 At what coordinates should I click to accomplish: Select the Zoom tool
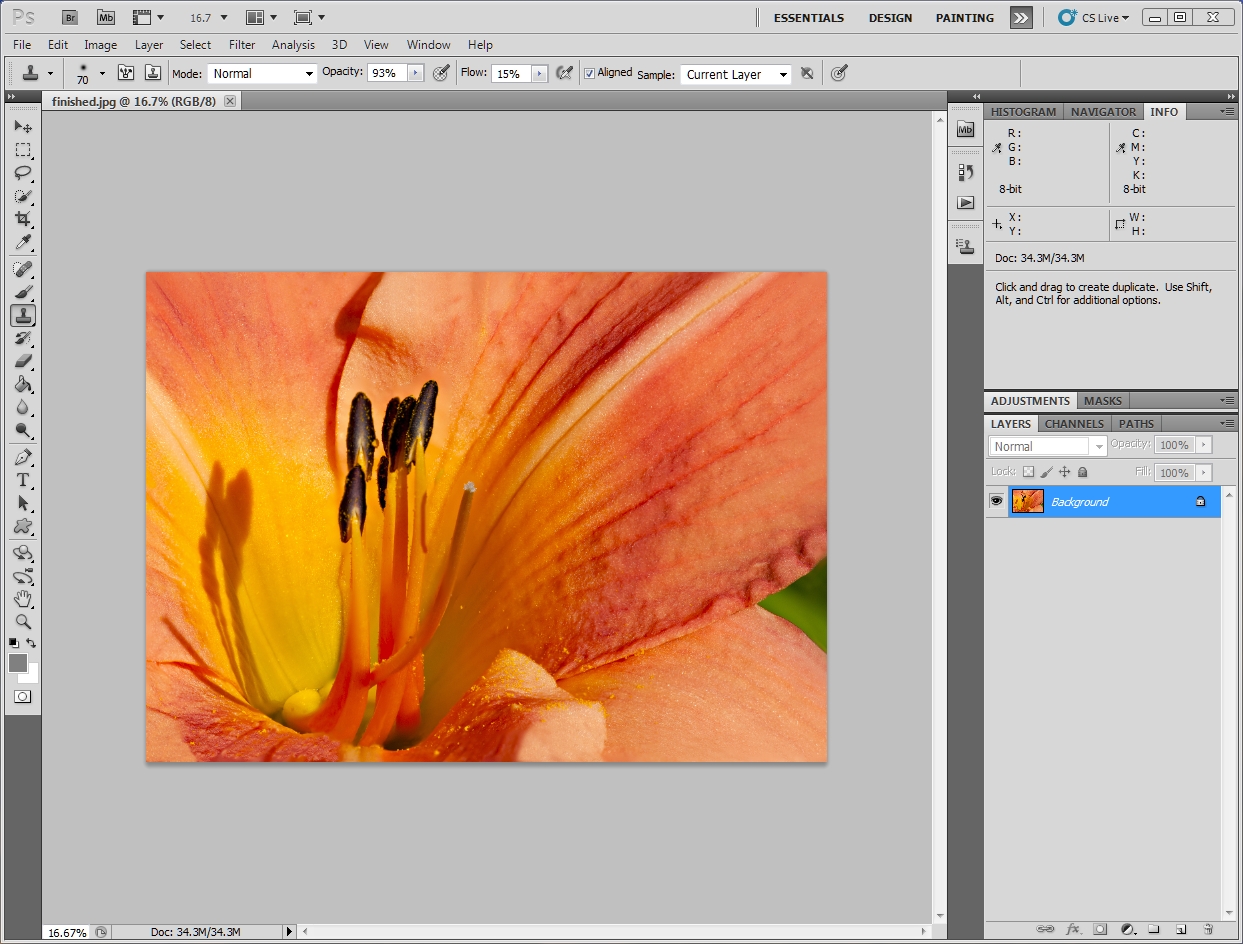tap(23, 622)
